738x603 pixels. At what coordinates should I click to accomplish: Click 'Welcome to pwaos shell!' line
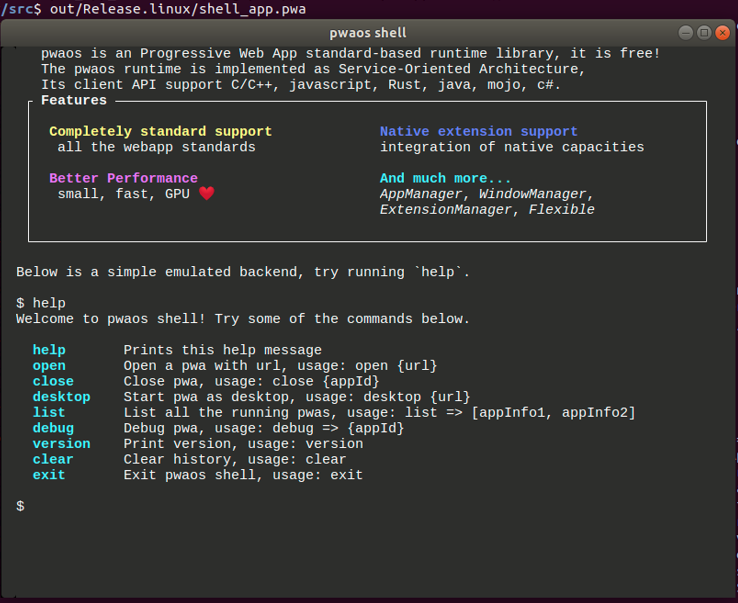243,319
